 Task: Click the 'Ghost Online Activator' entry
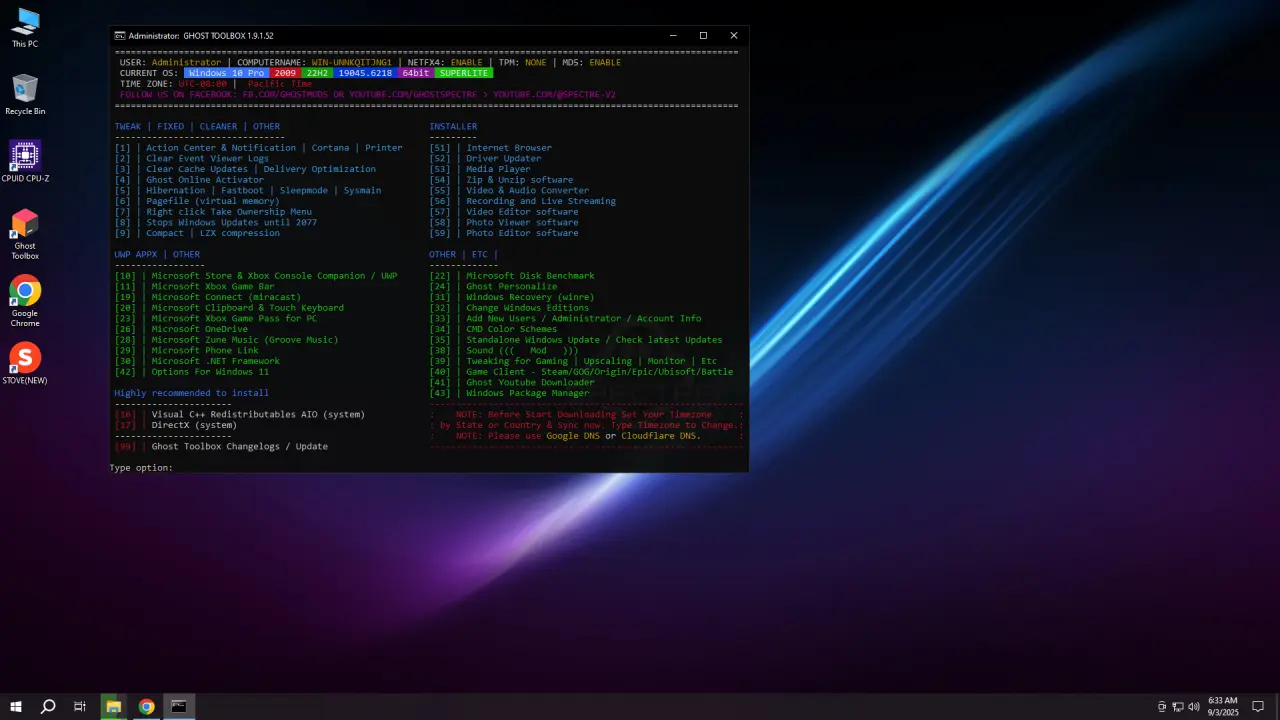(x=189, y=180)
